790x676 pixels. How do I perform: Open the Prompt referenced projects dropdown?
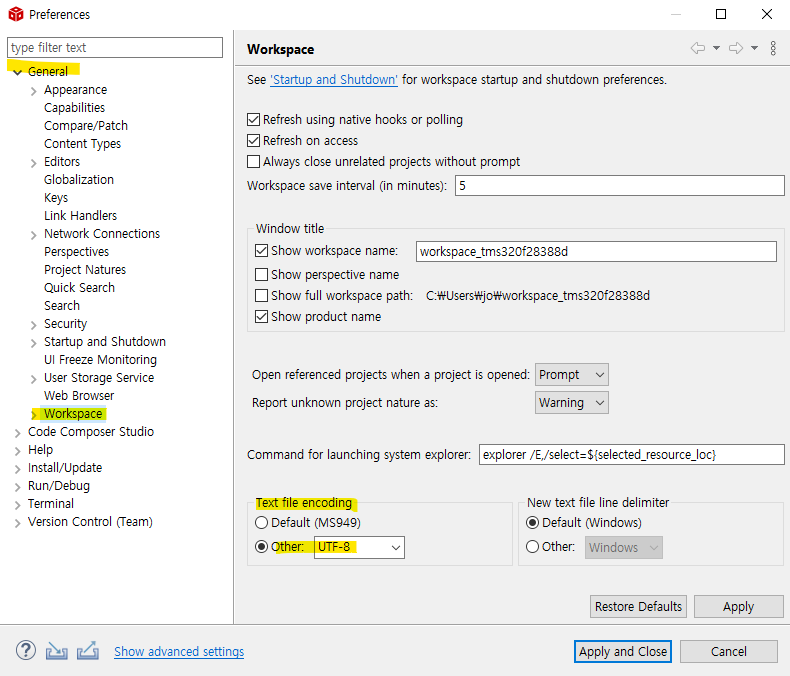pyautogui.click(x=572, y=375)
